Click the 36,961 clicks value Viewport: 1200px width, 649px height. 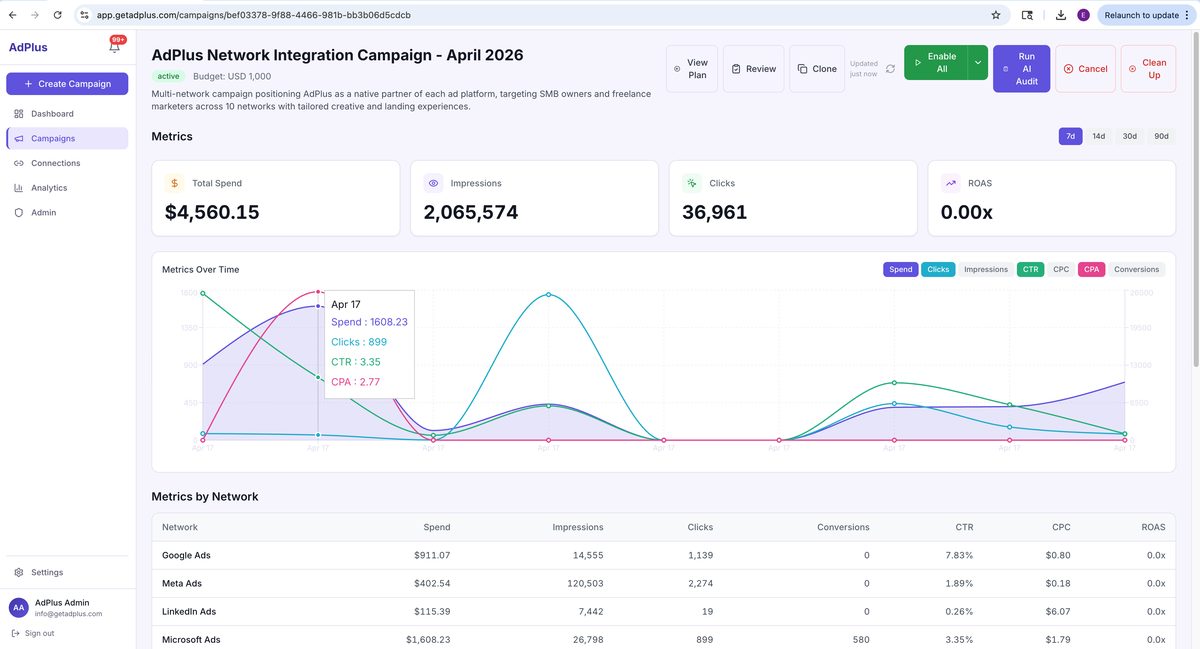click(715, 212)
